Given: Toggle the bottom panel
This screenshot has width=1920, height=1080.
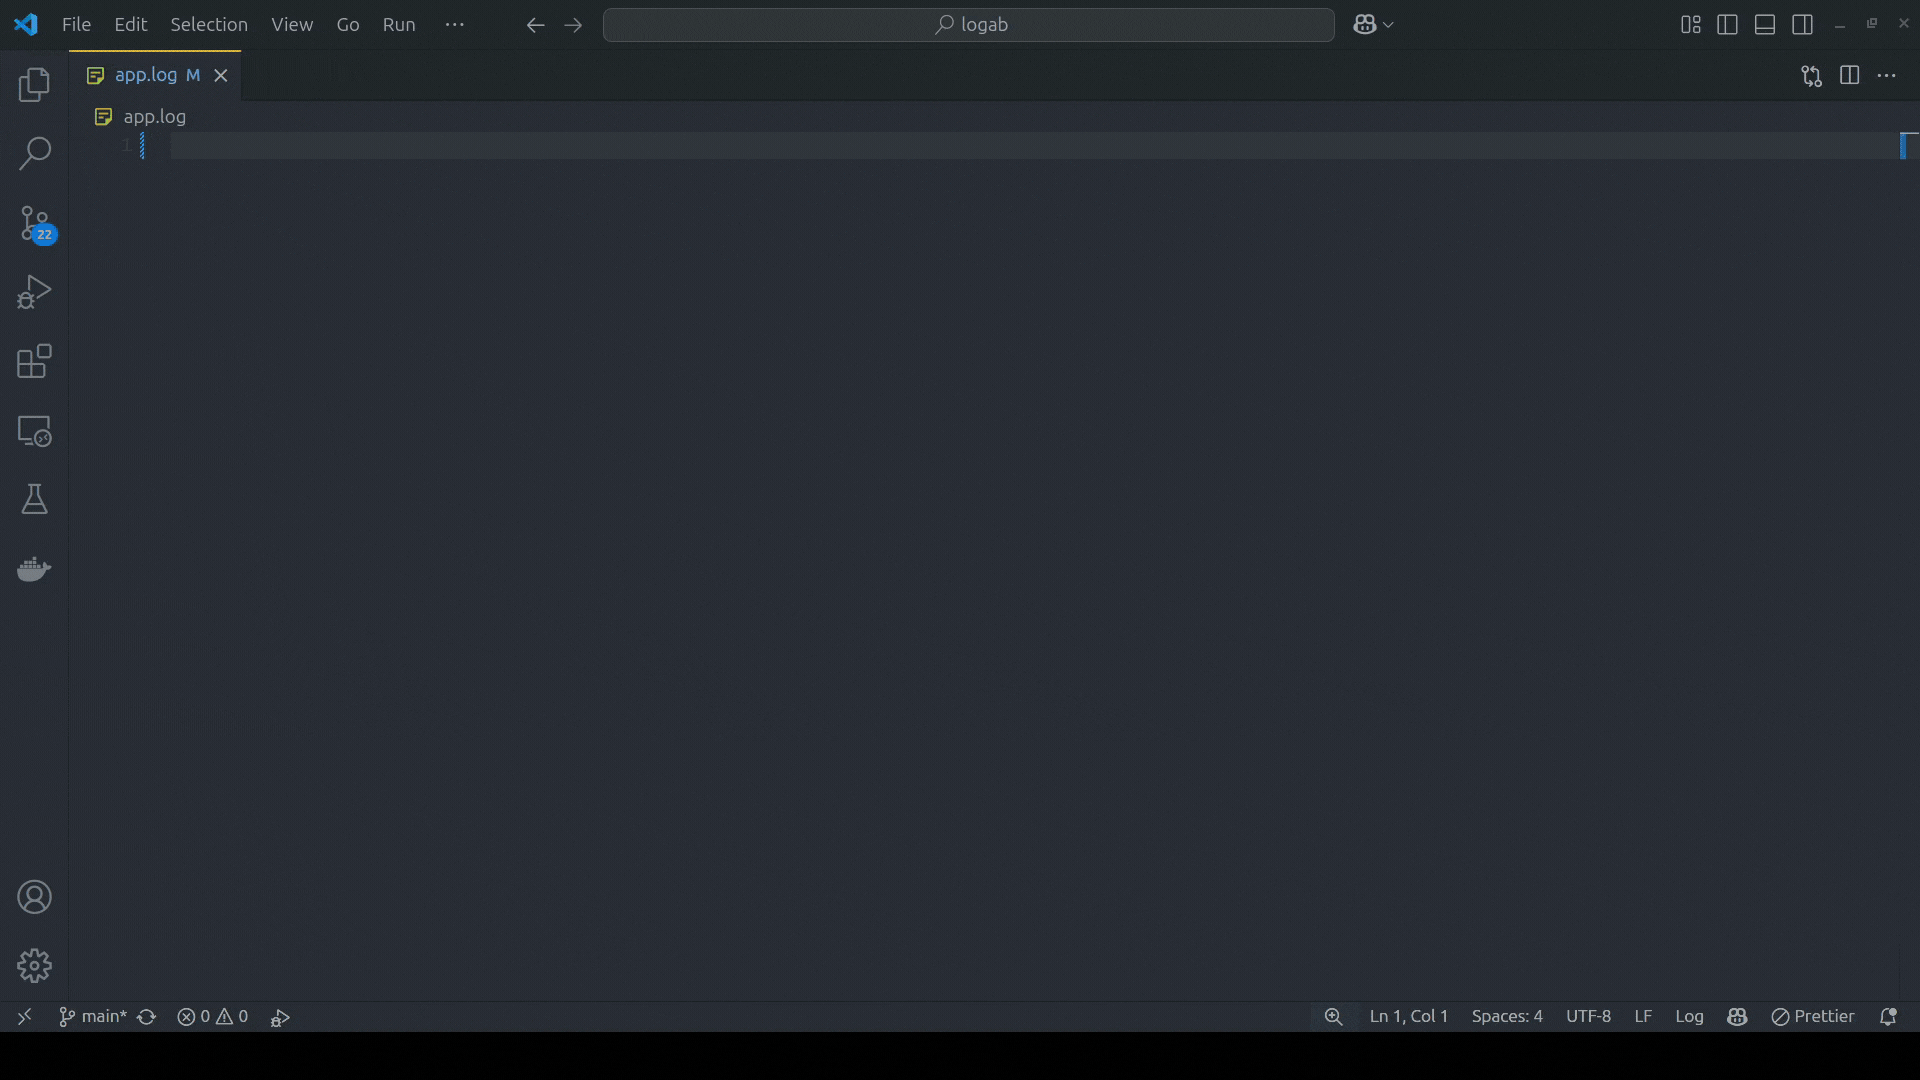Looking at the screenshot, I should pos(1765,25).
